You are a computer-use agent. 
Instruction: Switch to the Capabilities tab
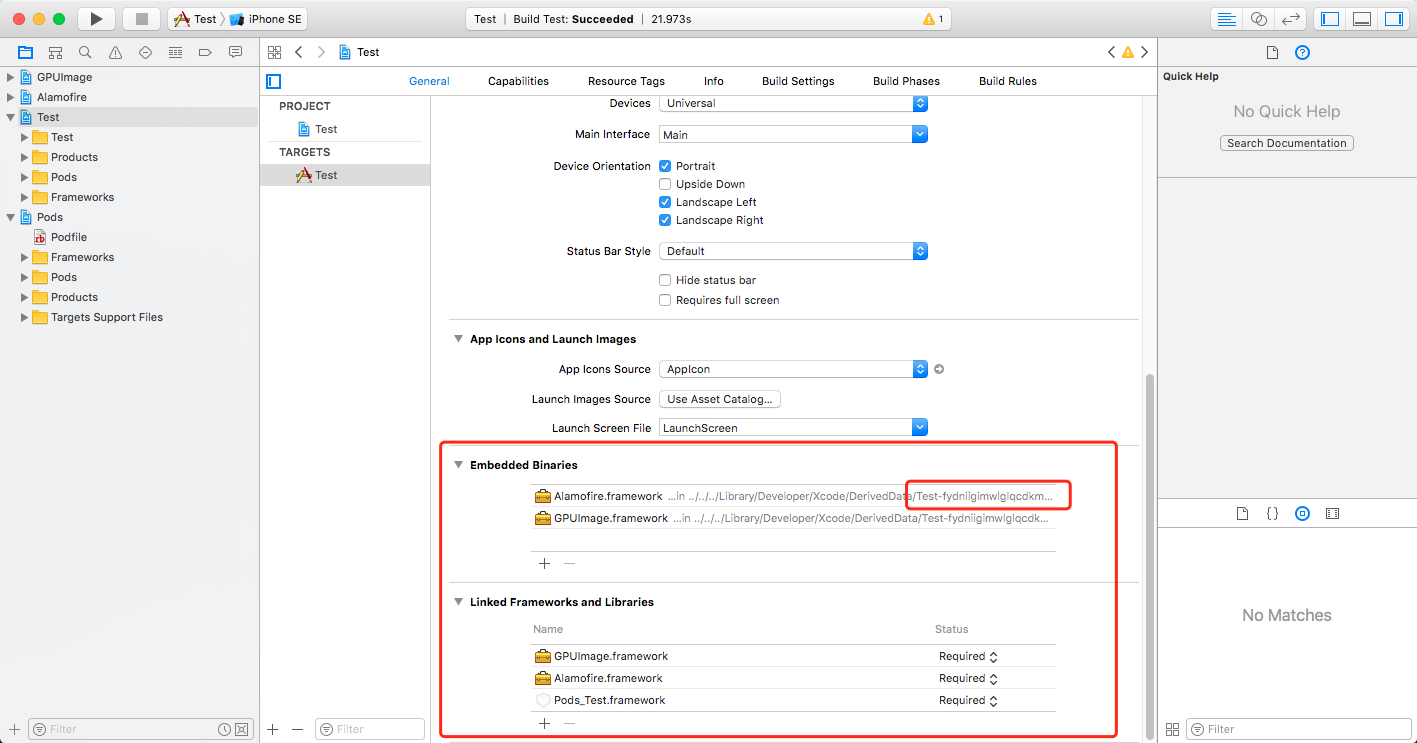coord(518,81)
